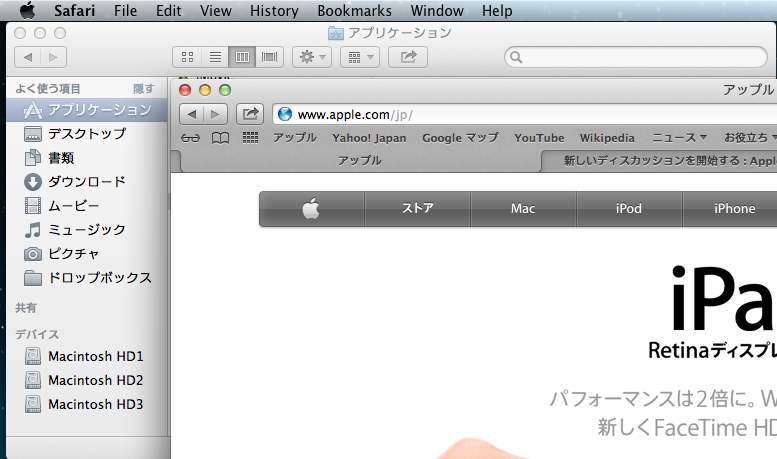Open Bookmarks book icon
Viewport: 777px width, 459px height.
coord(221,138)
